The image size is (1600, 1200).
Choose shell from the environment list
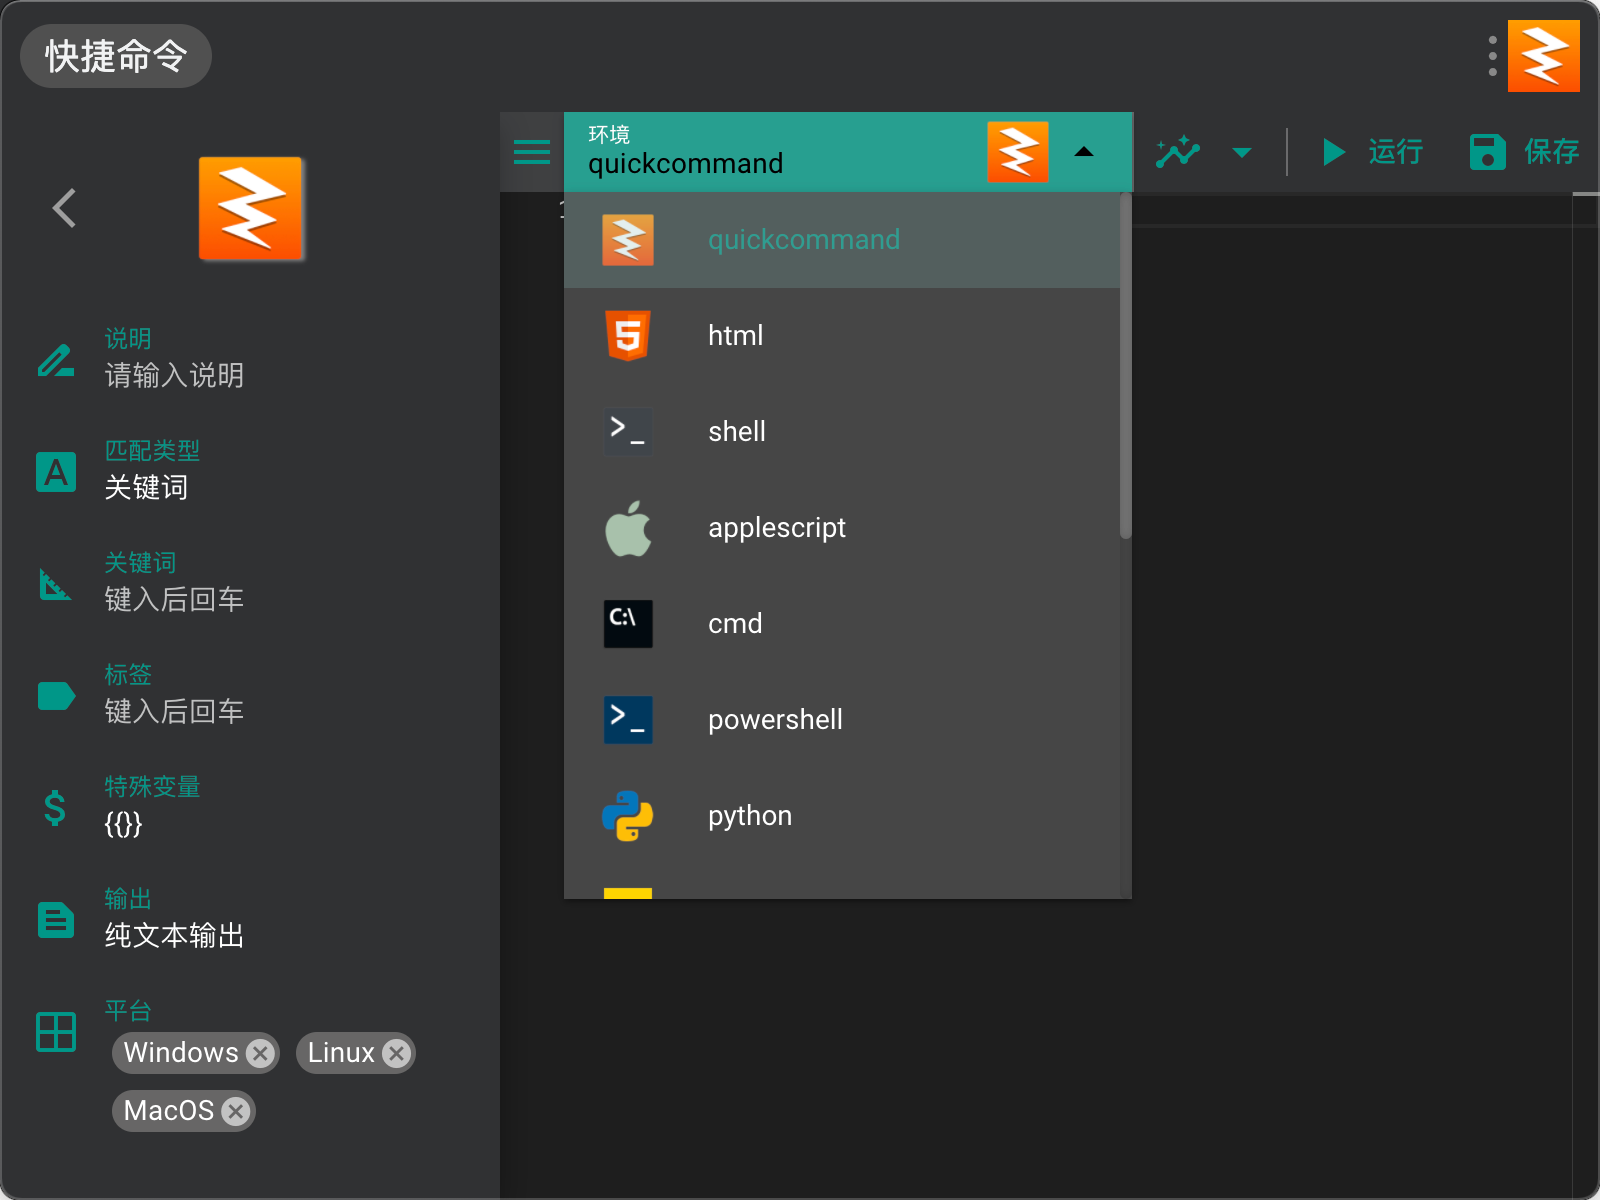tap(842, 432)
